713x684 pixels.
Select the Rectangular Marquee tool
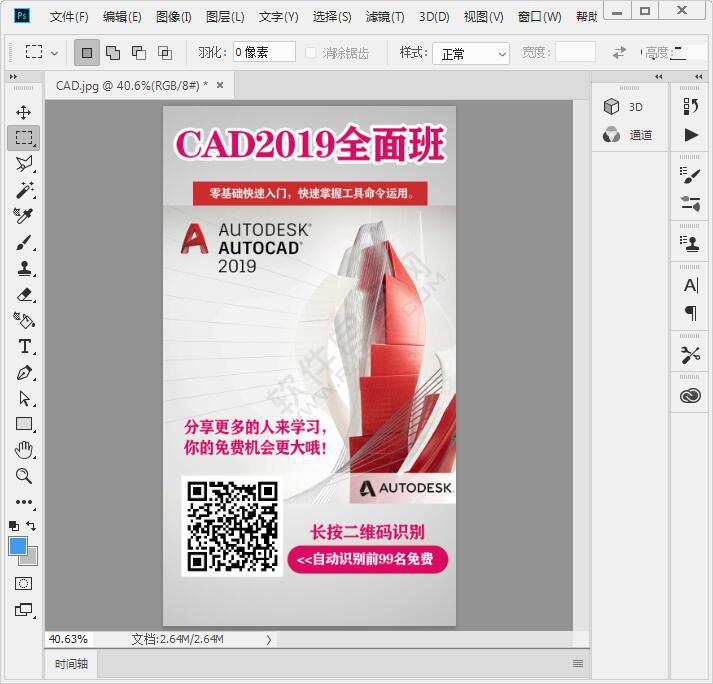[24, 137]
